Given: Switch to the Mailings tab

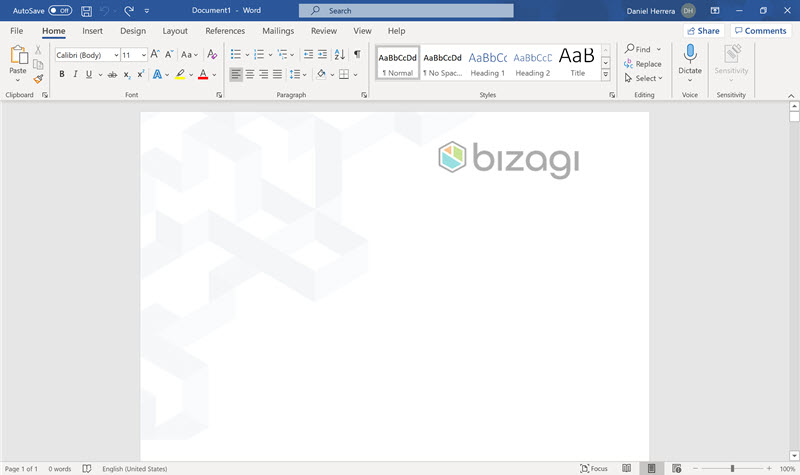Looking at the screenshot, I should click(278, 31).
